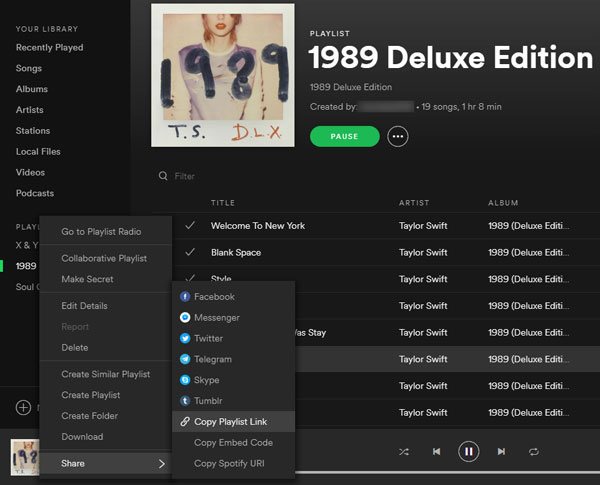Open Recently Played in library
The width and height of the screenshot is (600, 485).
tap(49, 47)
